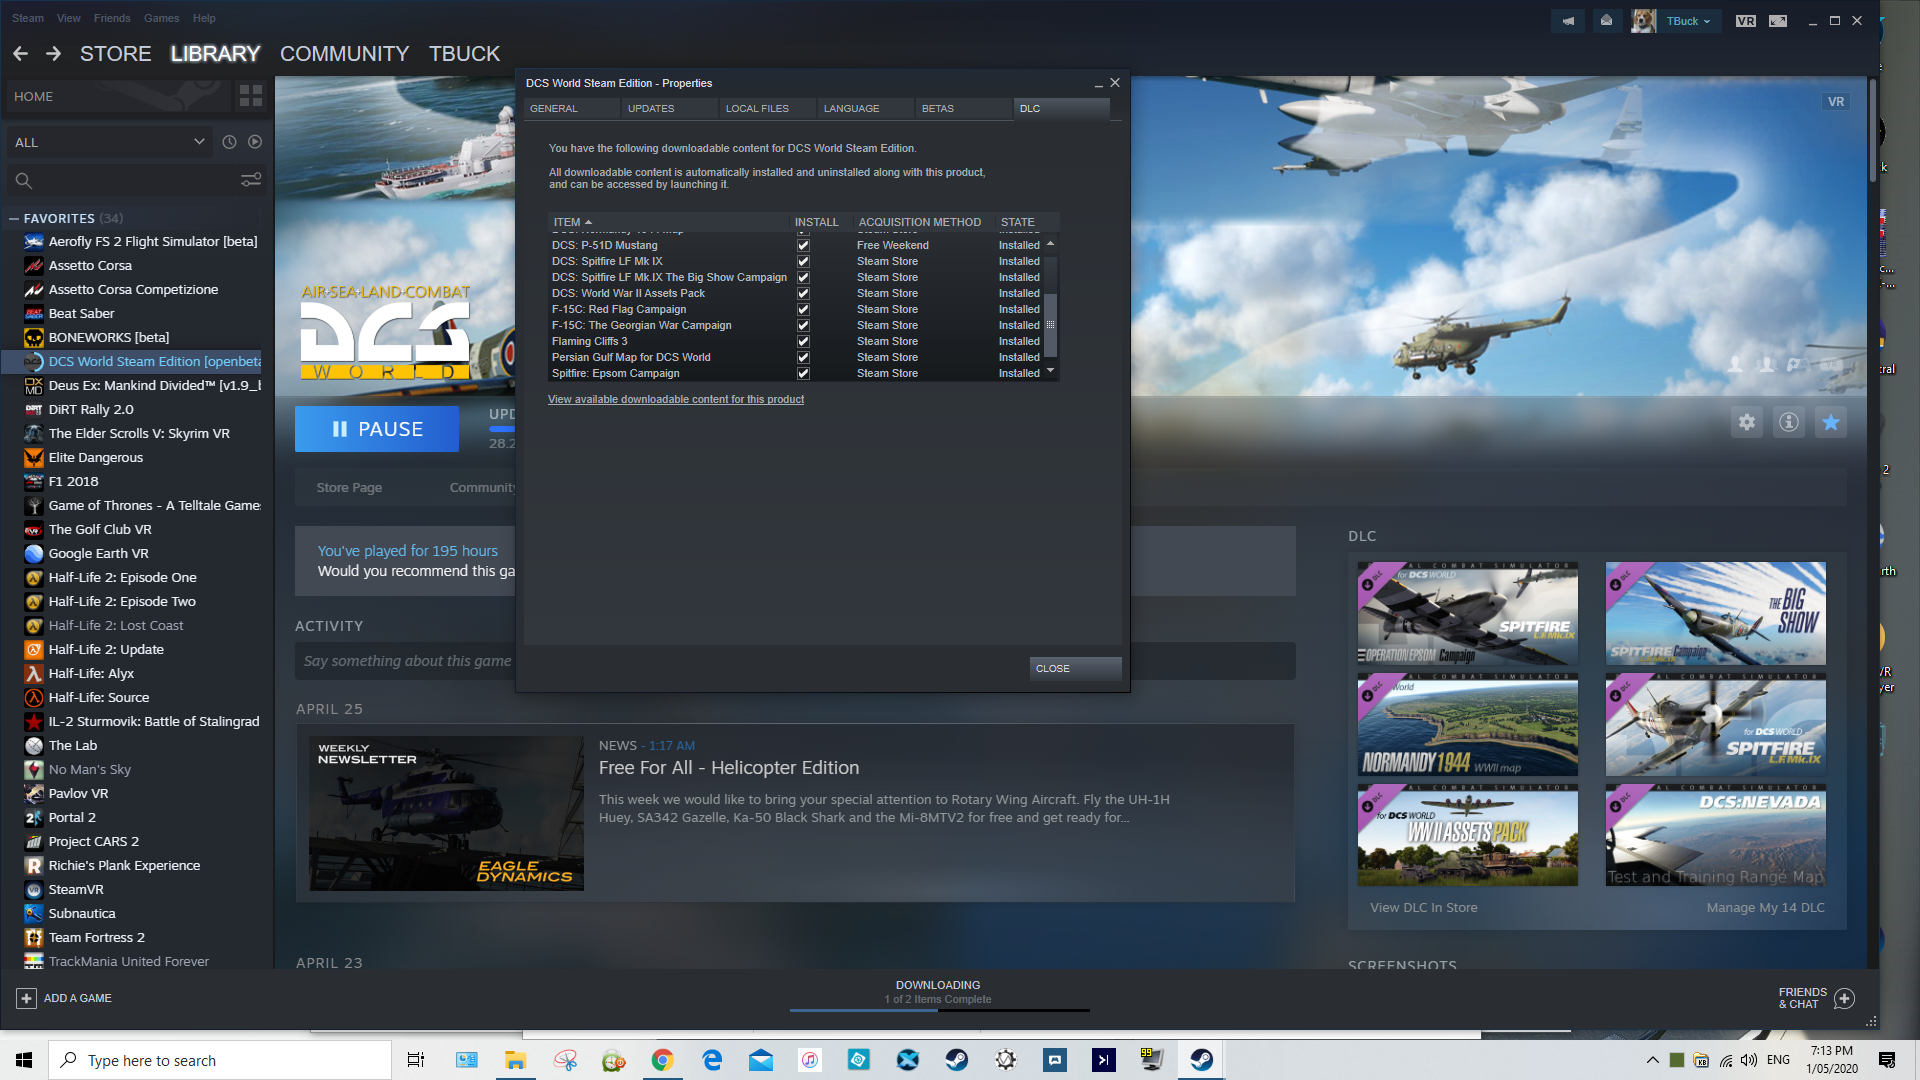Open Mail app from taskbar
The image size is (1920, 1080).
(761, 1060)
